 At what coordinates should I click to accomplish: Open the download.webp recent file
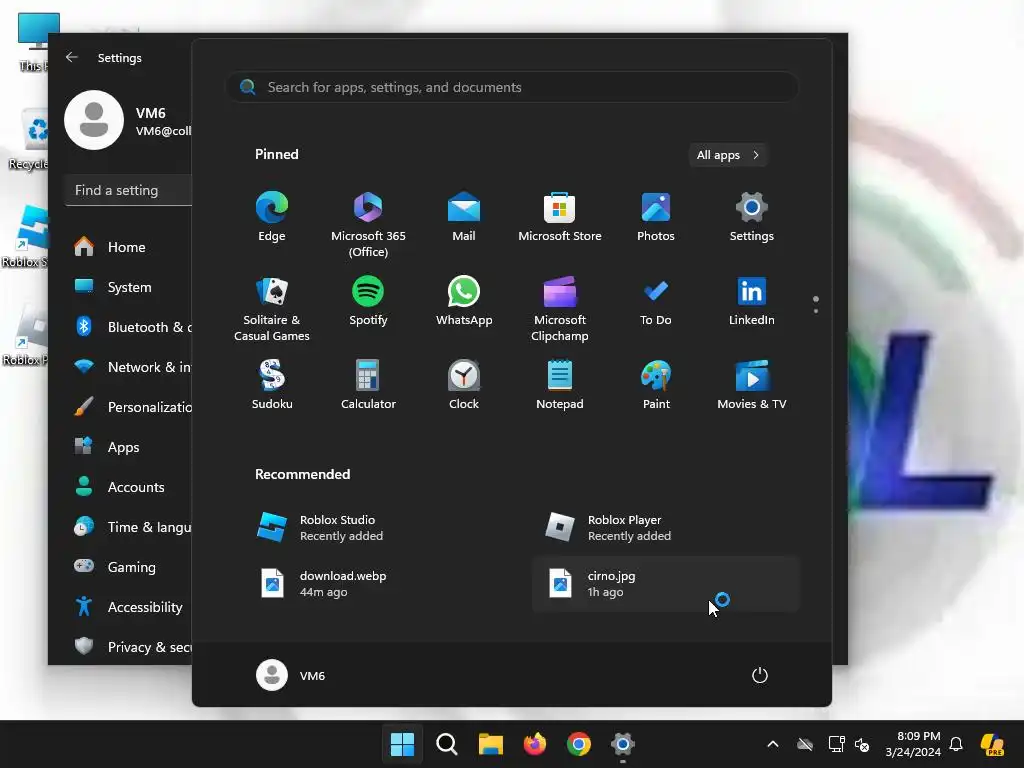click(x=377, y=584)
